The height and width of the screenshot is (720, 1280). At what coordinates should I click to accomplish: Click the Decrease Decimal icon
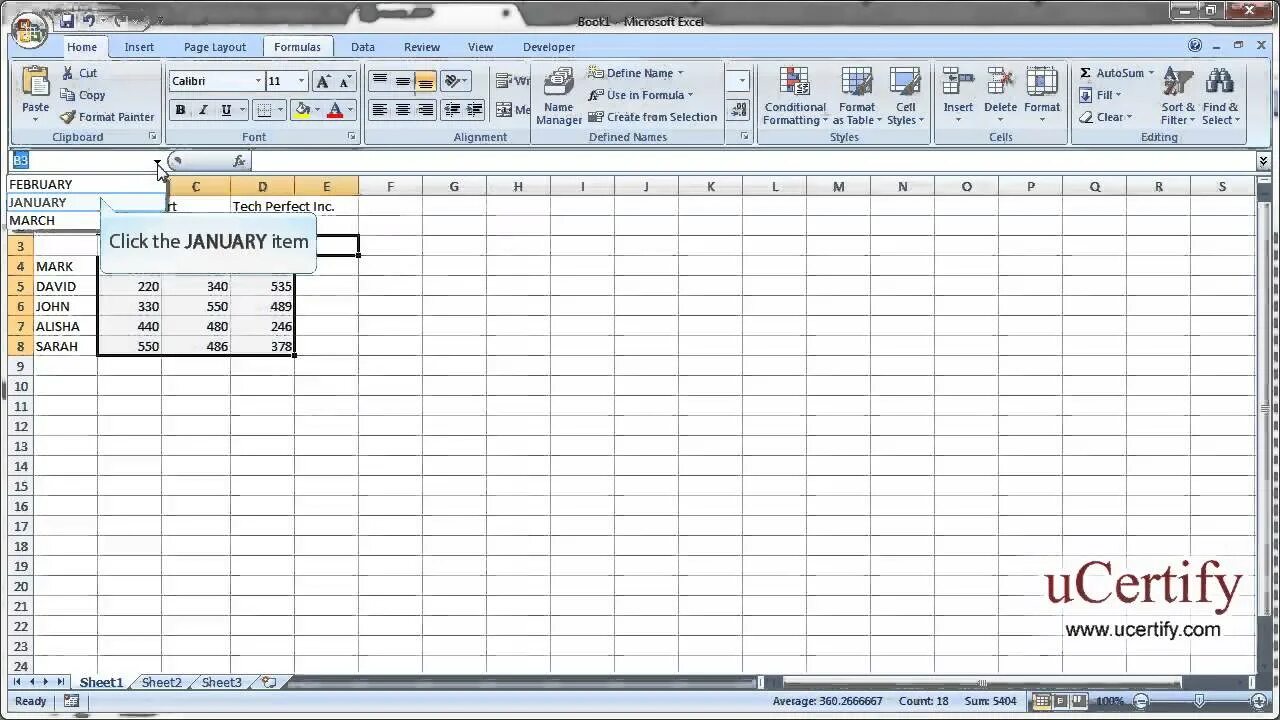pyautogui.click(x=739, y=110)
